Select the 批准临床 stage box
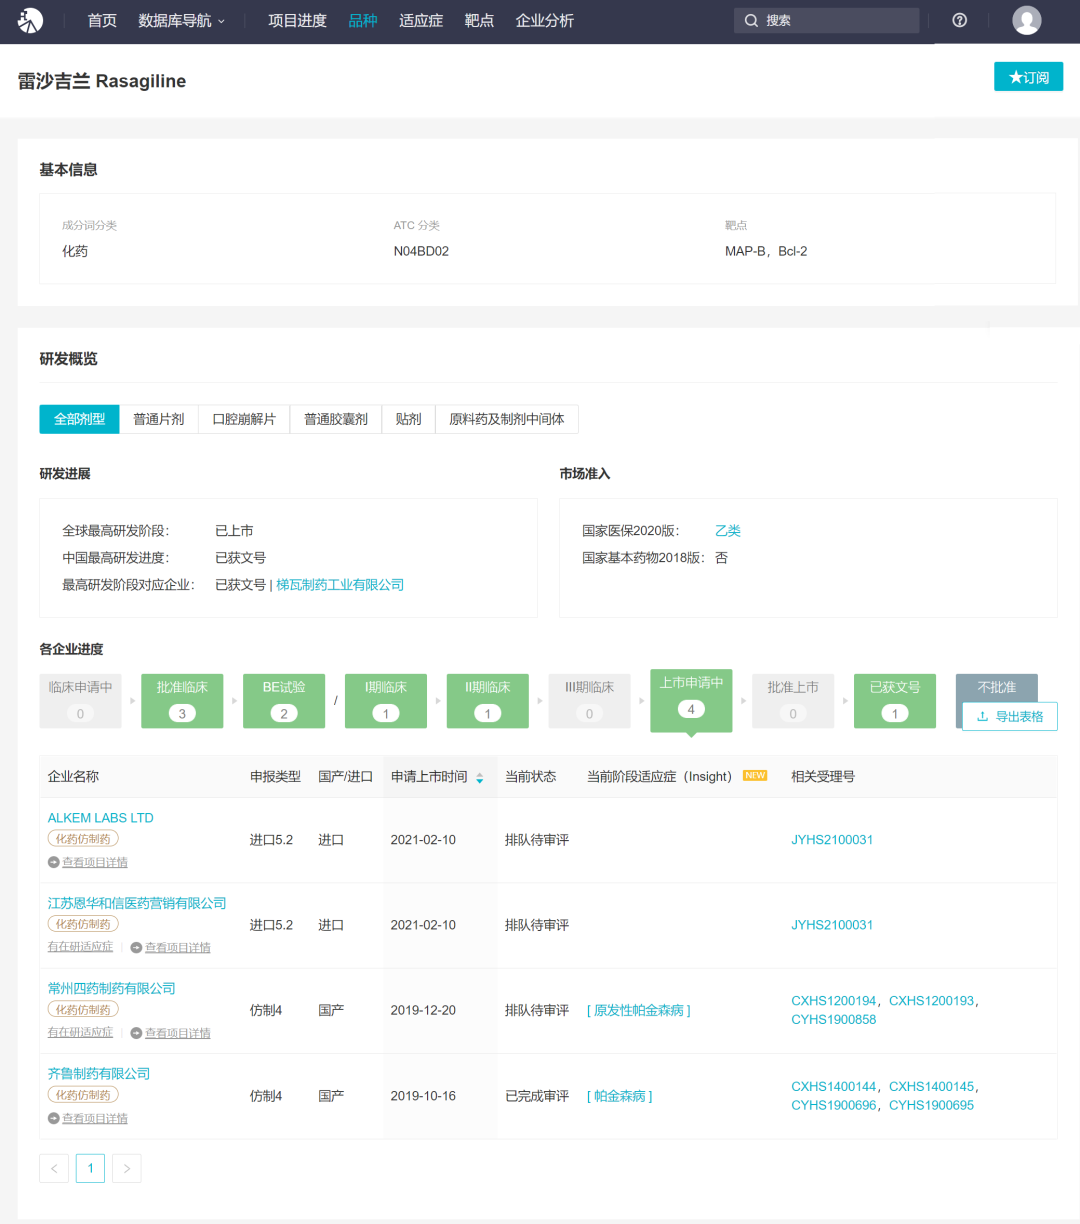Viewport: 1080px width, 1224px height. 182,700
